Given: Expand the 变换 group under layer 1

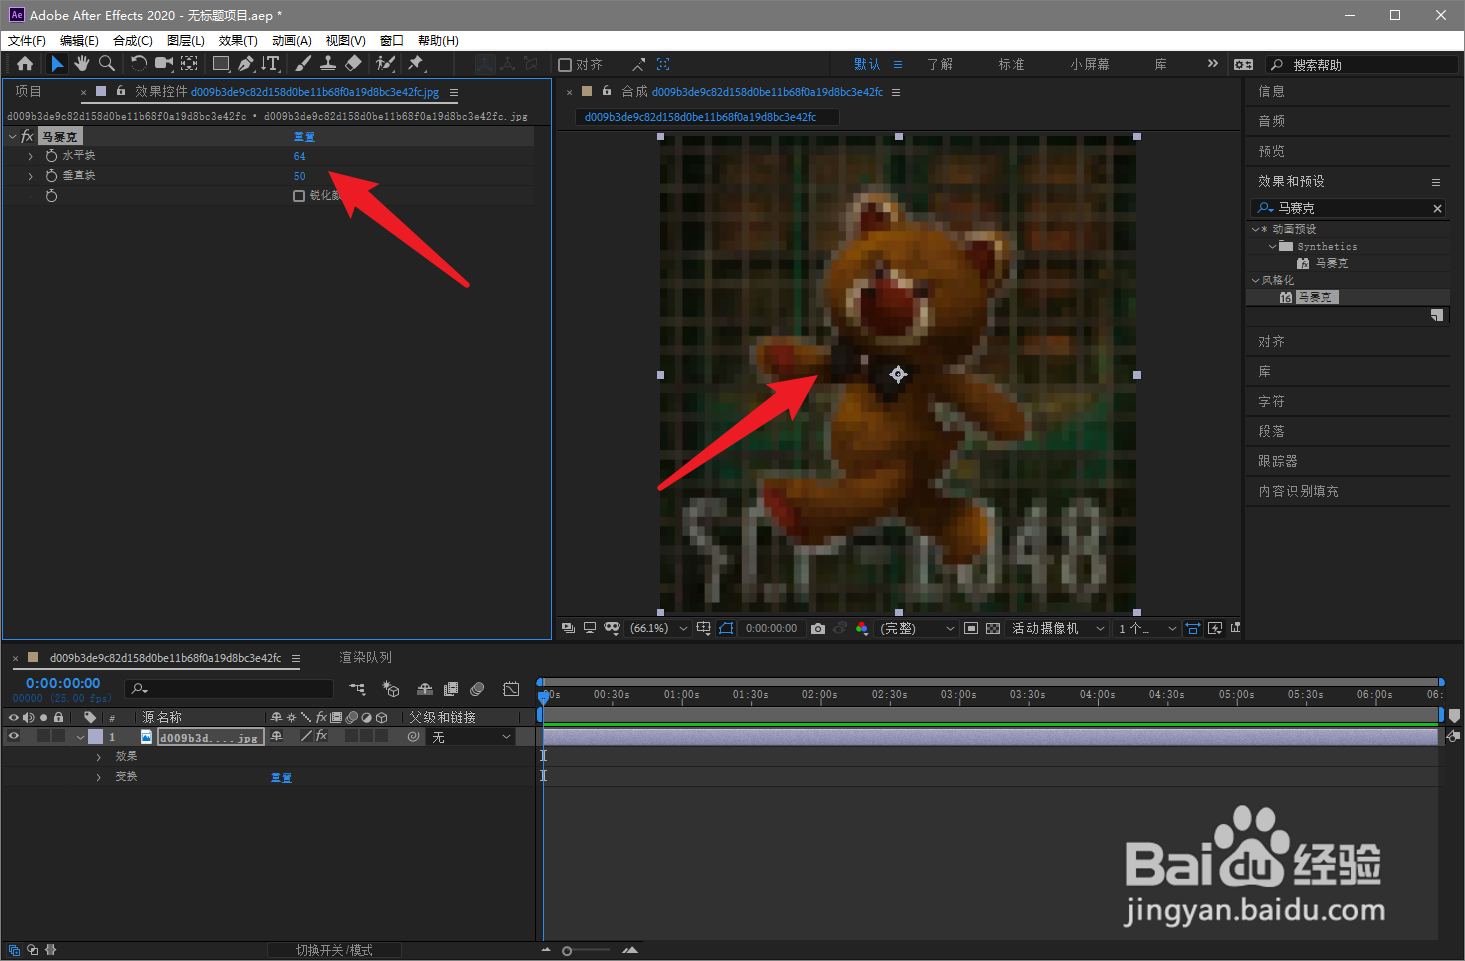Looking at the screenshot, I should [x=98, y=777].
